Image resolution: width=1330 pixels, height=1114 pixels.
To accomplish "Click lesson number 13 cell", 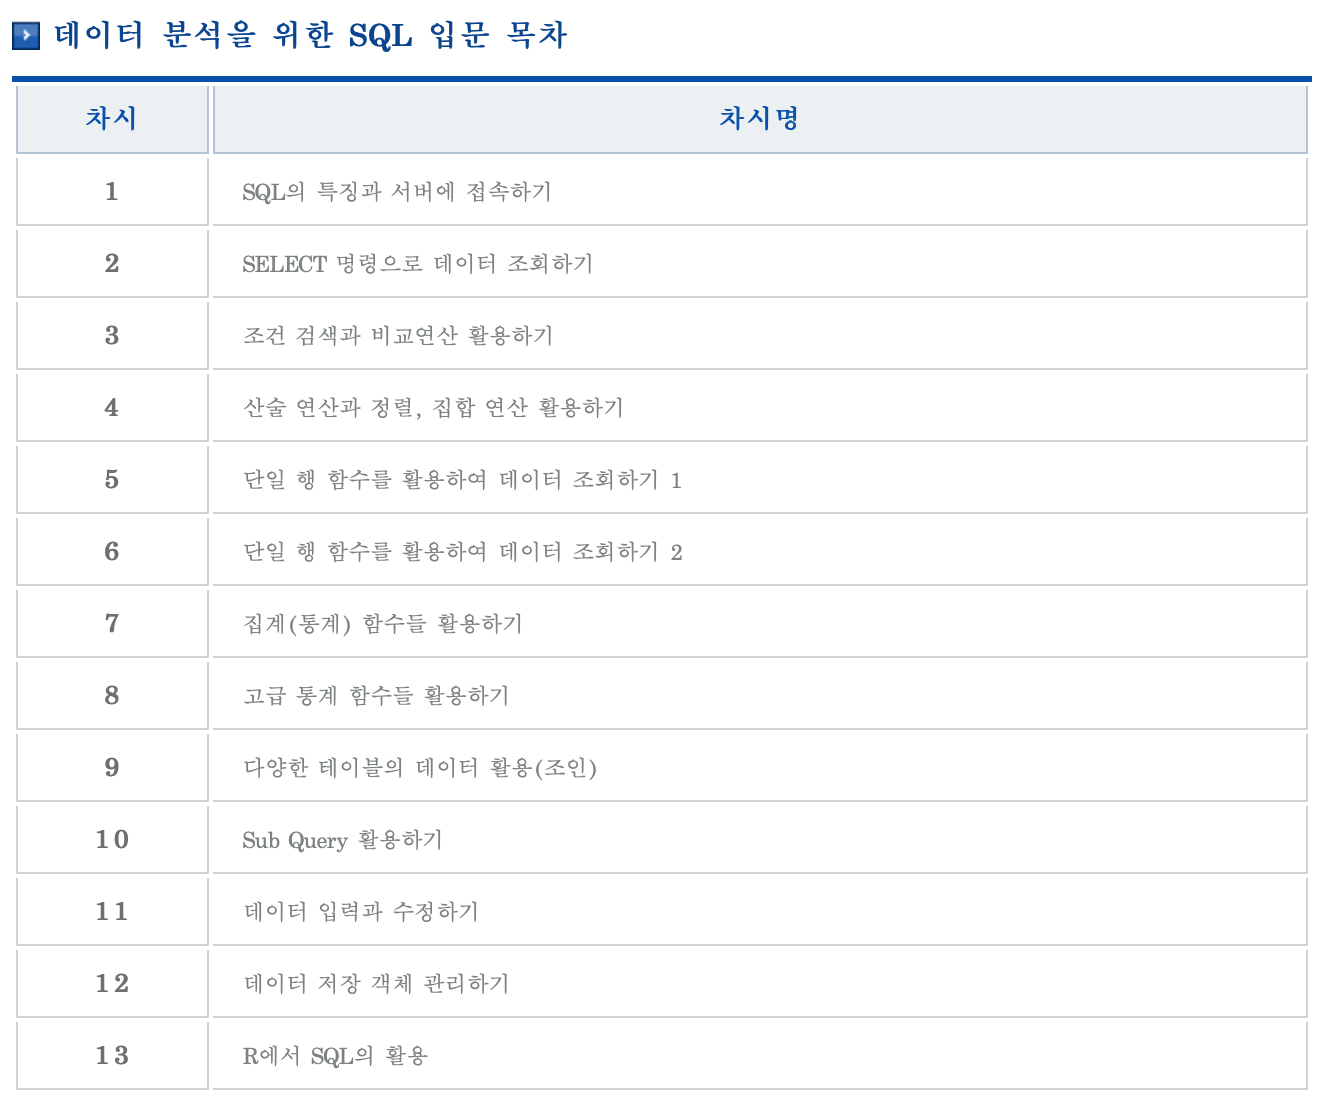I will [111, 1056].
